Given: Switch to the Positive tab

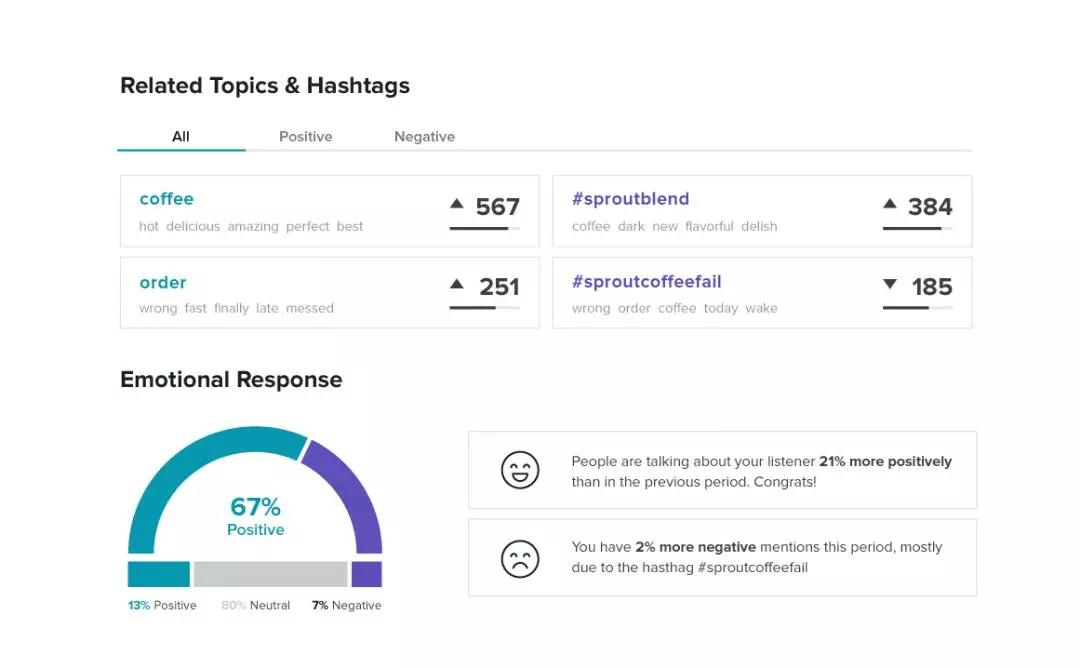Looking at the screenshot, I should pos(305,137).
